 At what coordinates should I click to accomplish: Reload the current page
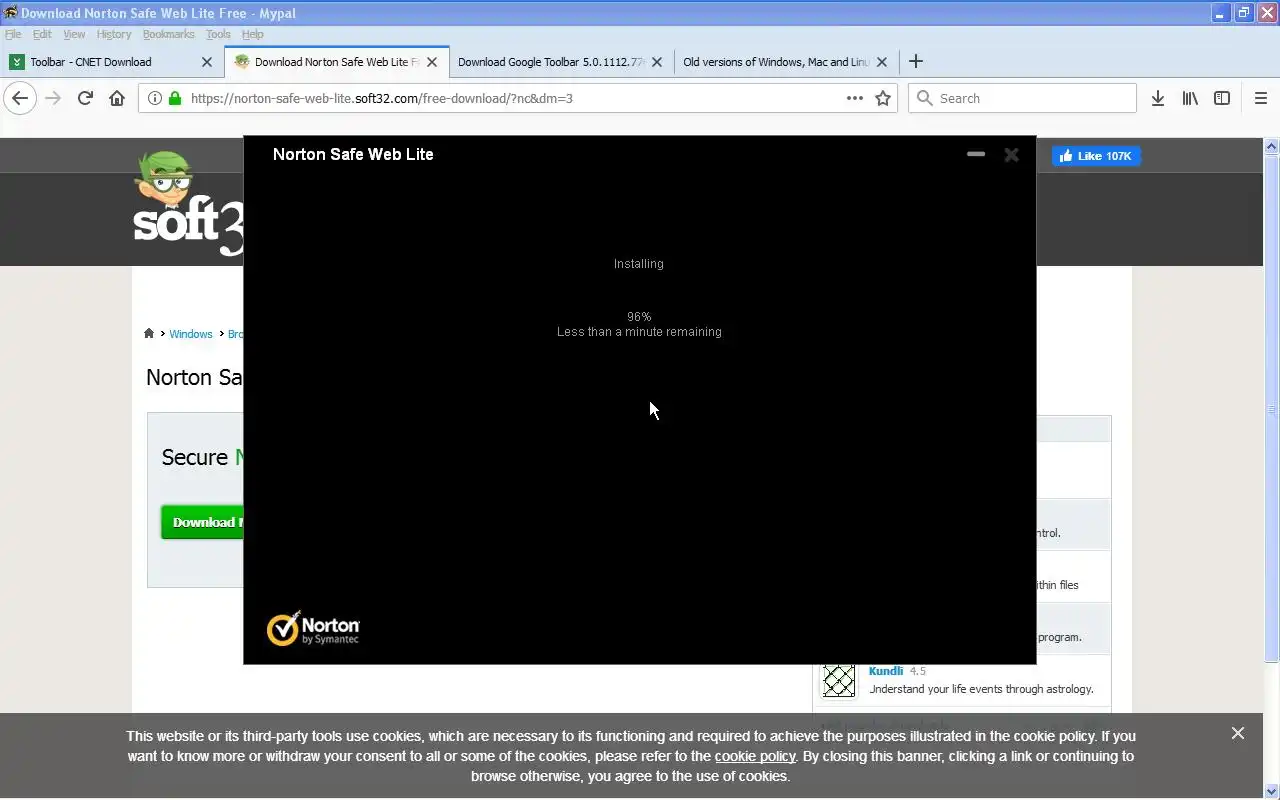pyautogui.click(x=85, y=98)
